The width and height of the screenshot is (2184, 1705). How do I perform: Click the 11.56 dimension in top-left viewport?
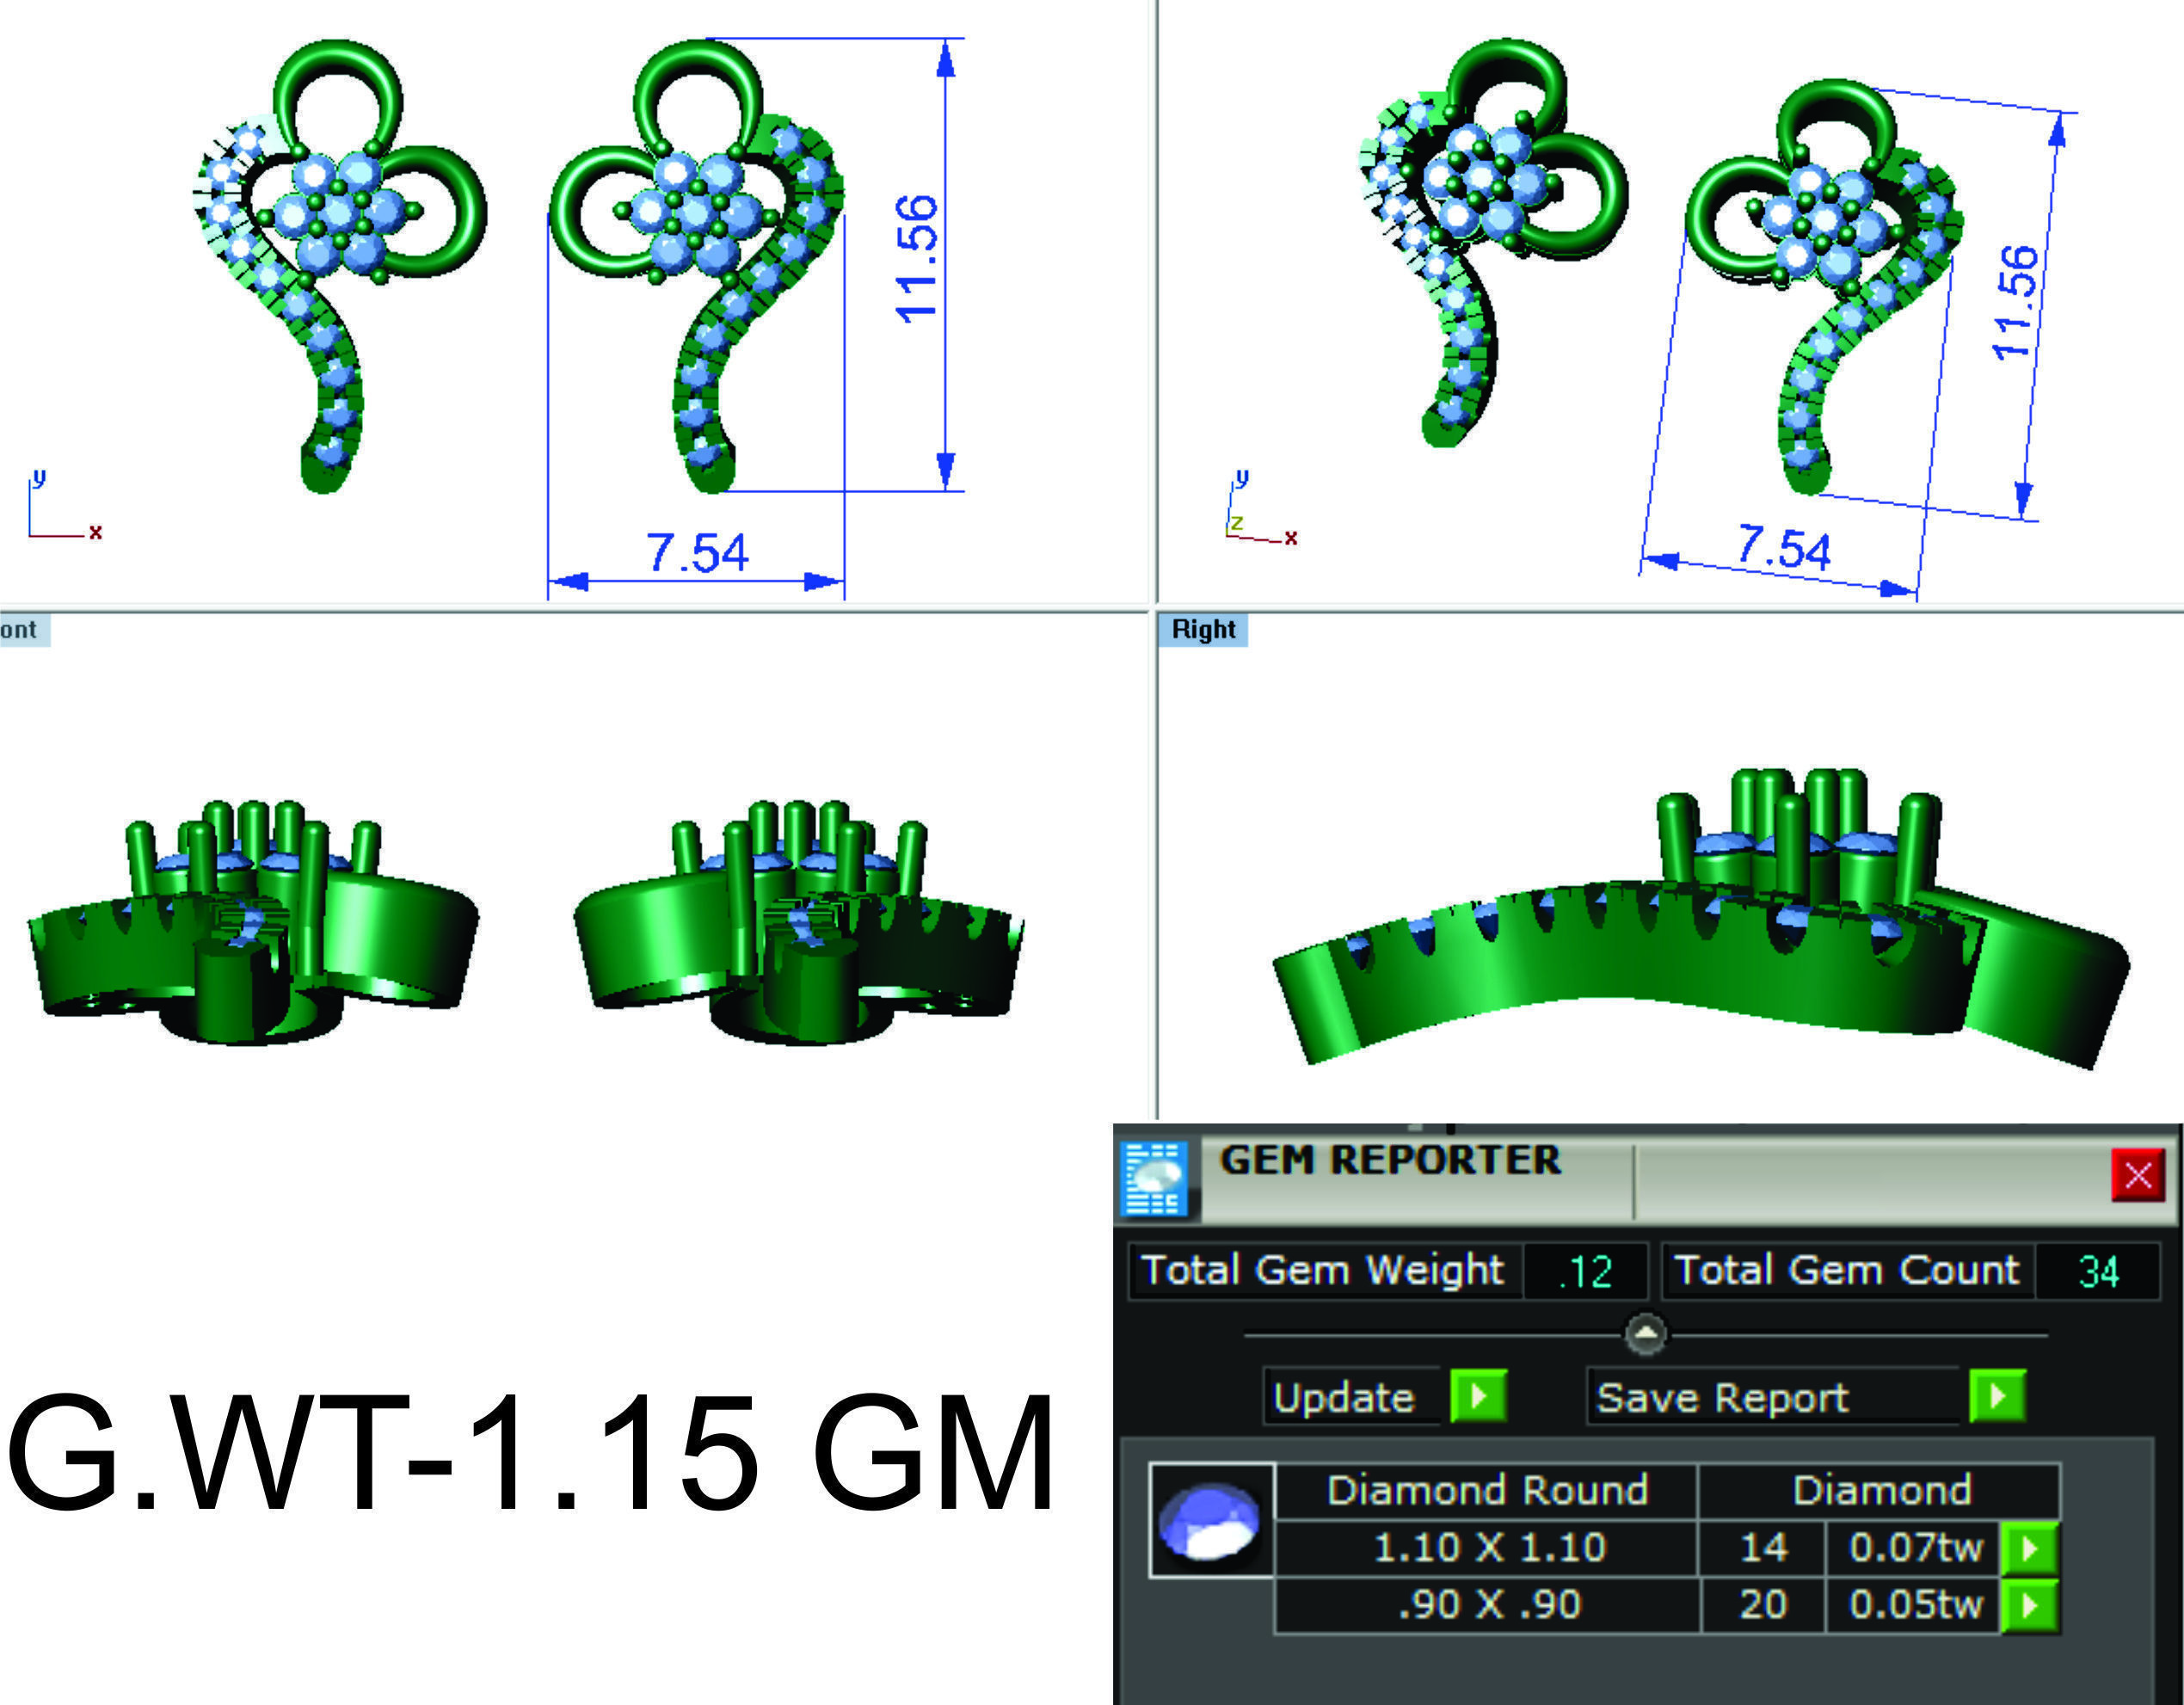coord(917,258)
